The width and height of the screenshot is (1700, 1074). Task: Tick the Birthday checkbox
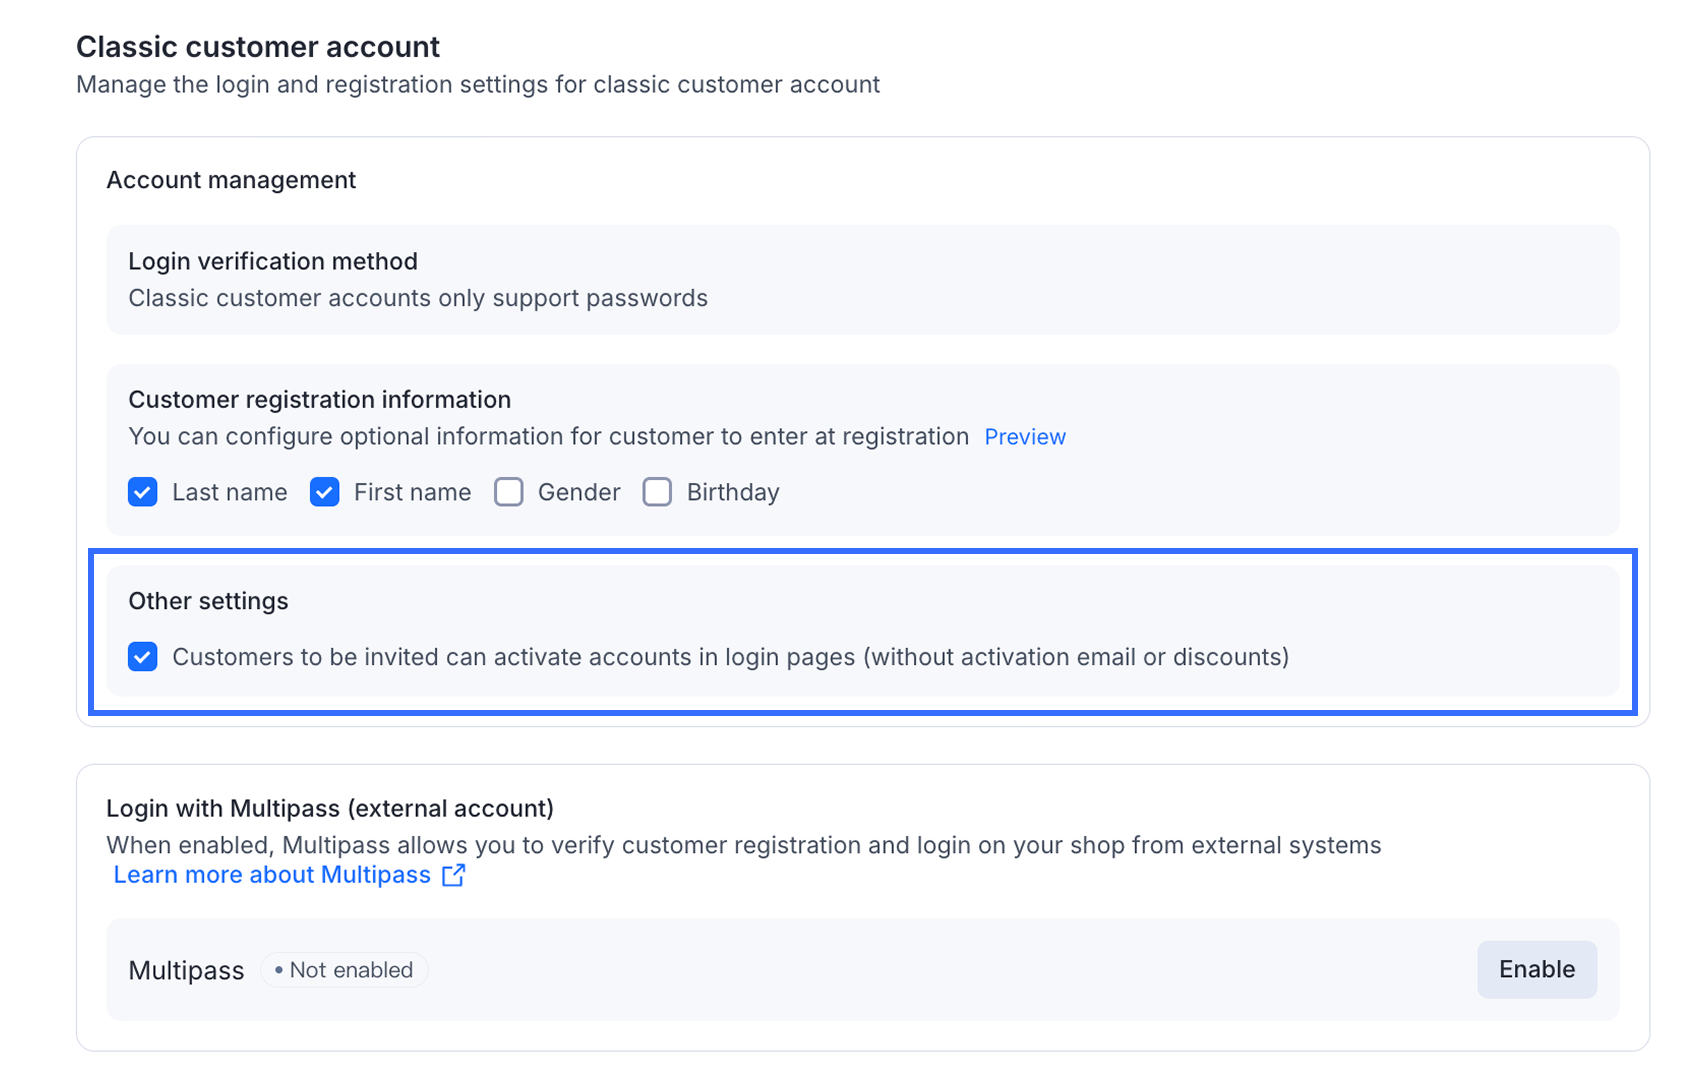tap(657, 492)
